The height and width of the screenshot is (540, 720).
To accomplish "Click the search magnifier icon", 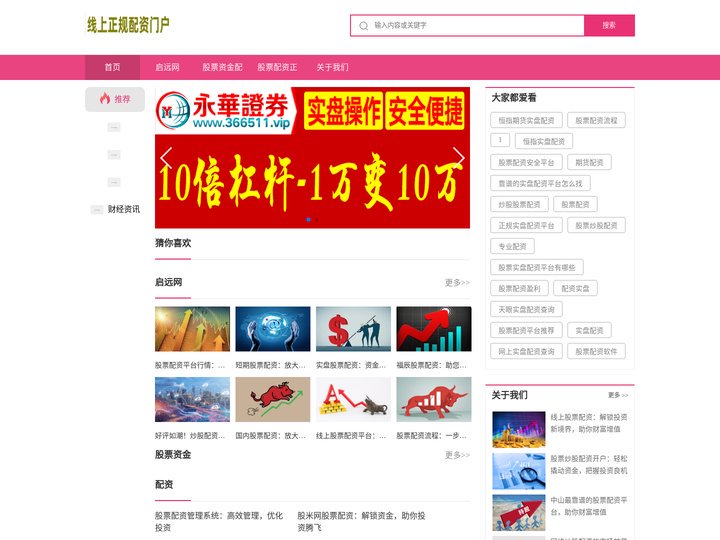I will click(x=364, y=26).
